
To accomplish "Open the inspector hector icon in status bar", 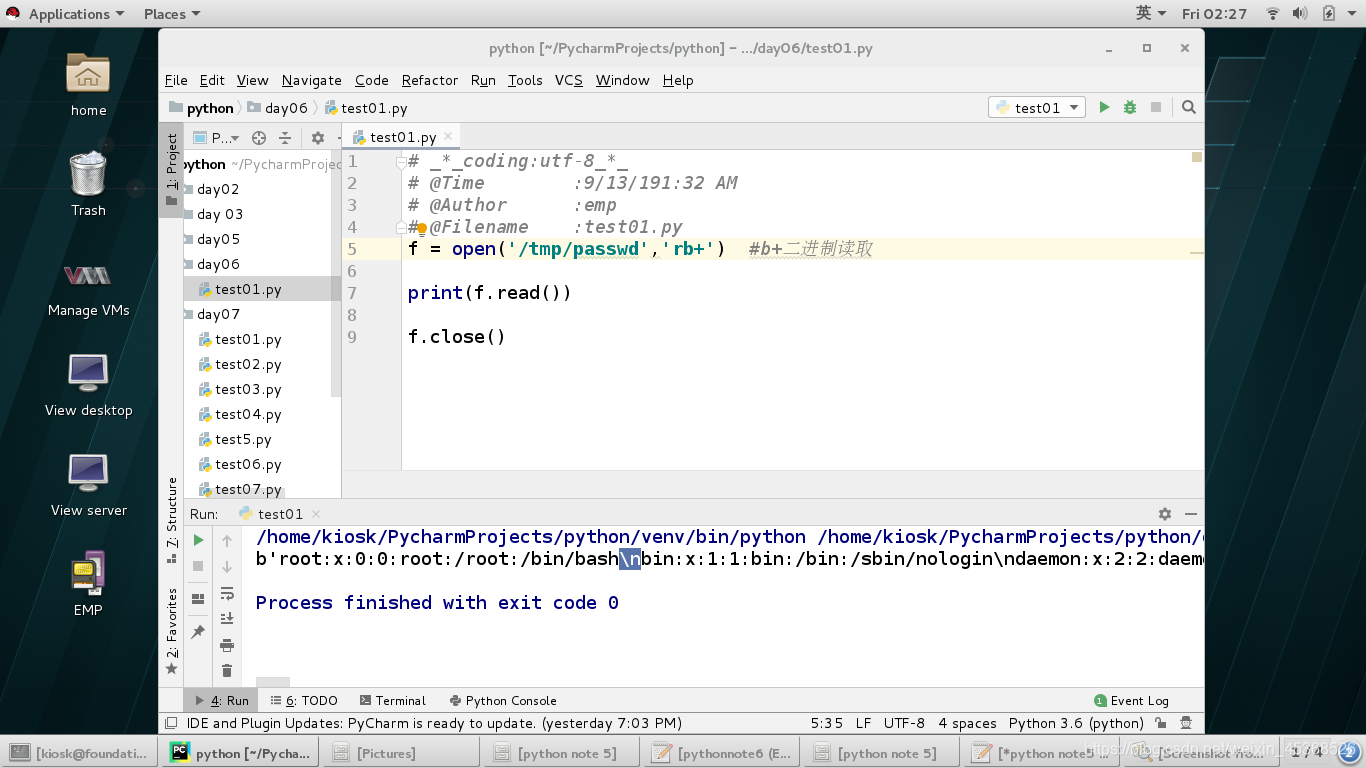I will click(1186, 723).
